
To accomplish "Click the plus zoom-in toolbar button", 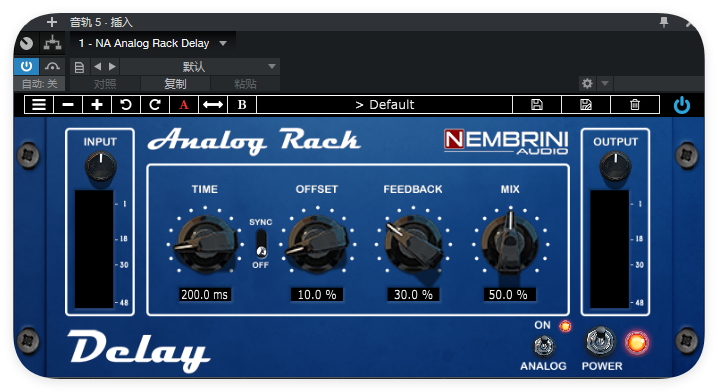I will coord(97,104).
